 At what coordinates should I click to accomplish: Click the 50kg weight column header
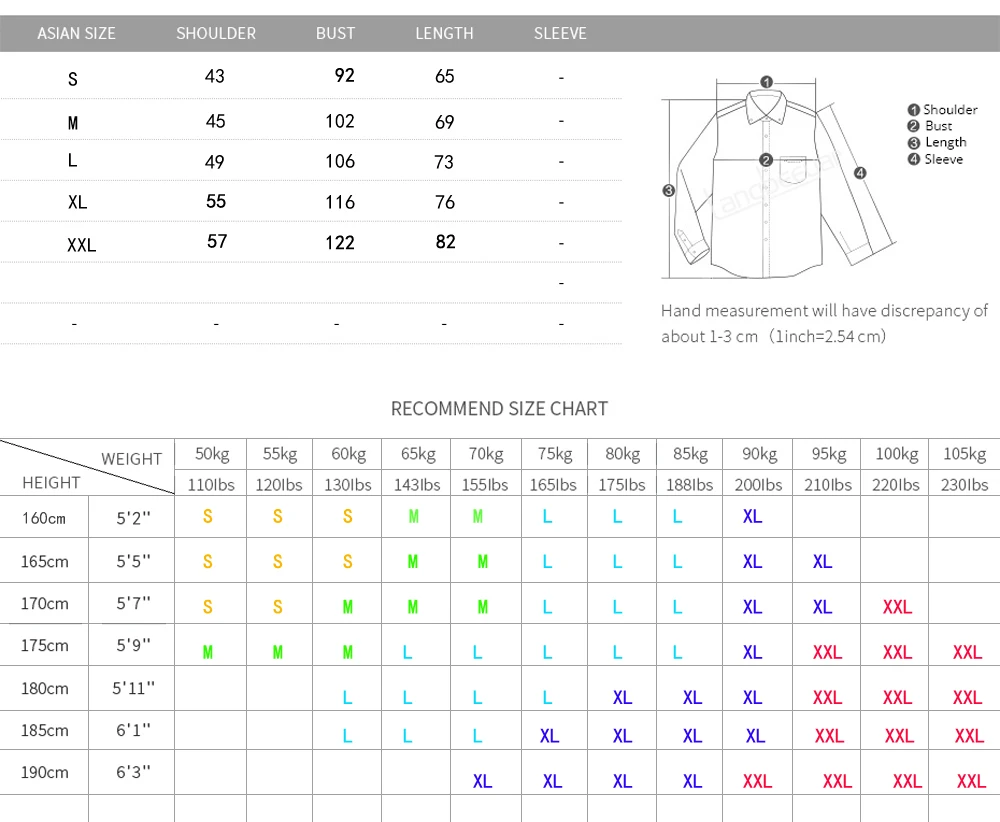point(212,454)
